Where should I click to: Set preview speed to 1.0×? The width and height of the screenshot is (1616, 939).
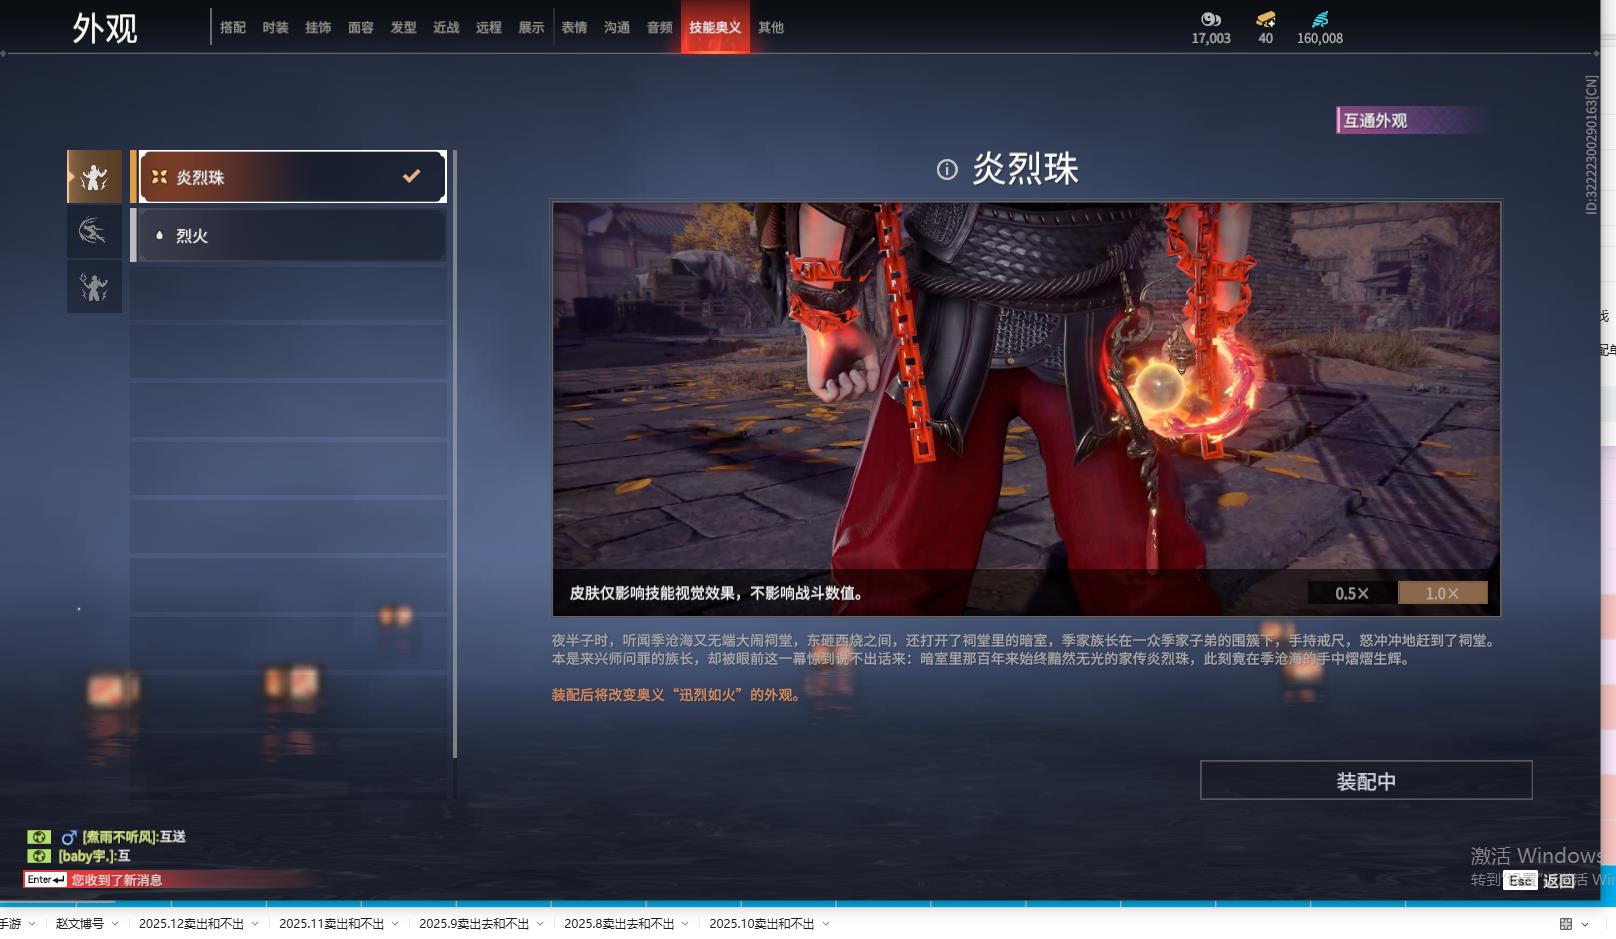point(1442,593)
